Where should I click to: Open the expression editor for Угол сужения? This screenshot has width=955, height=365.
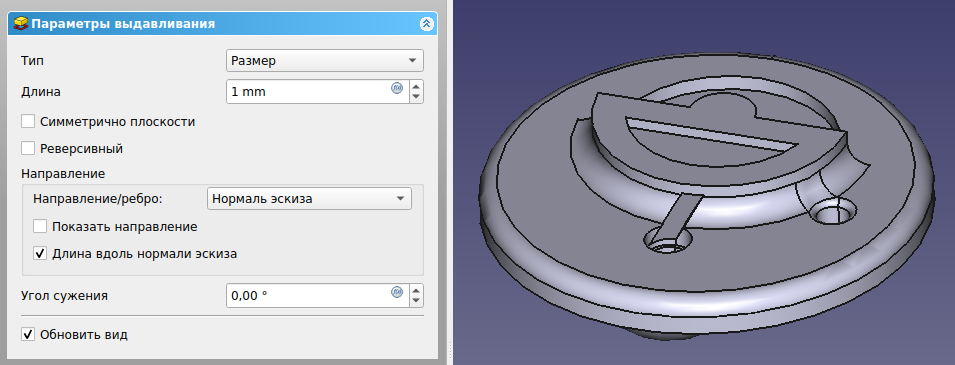coord(396,292)
